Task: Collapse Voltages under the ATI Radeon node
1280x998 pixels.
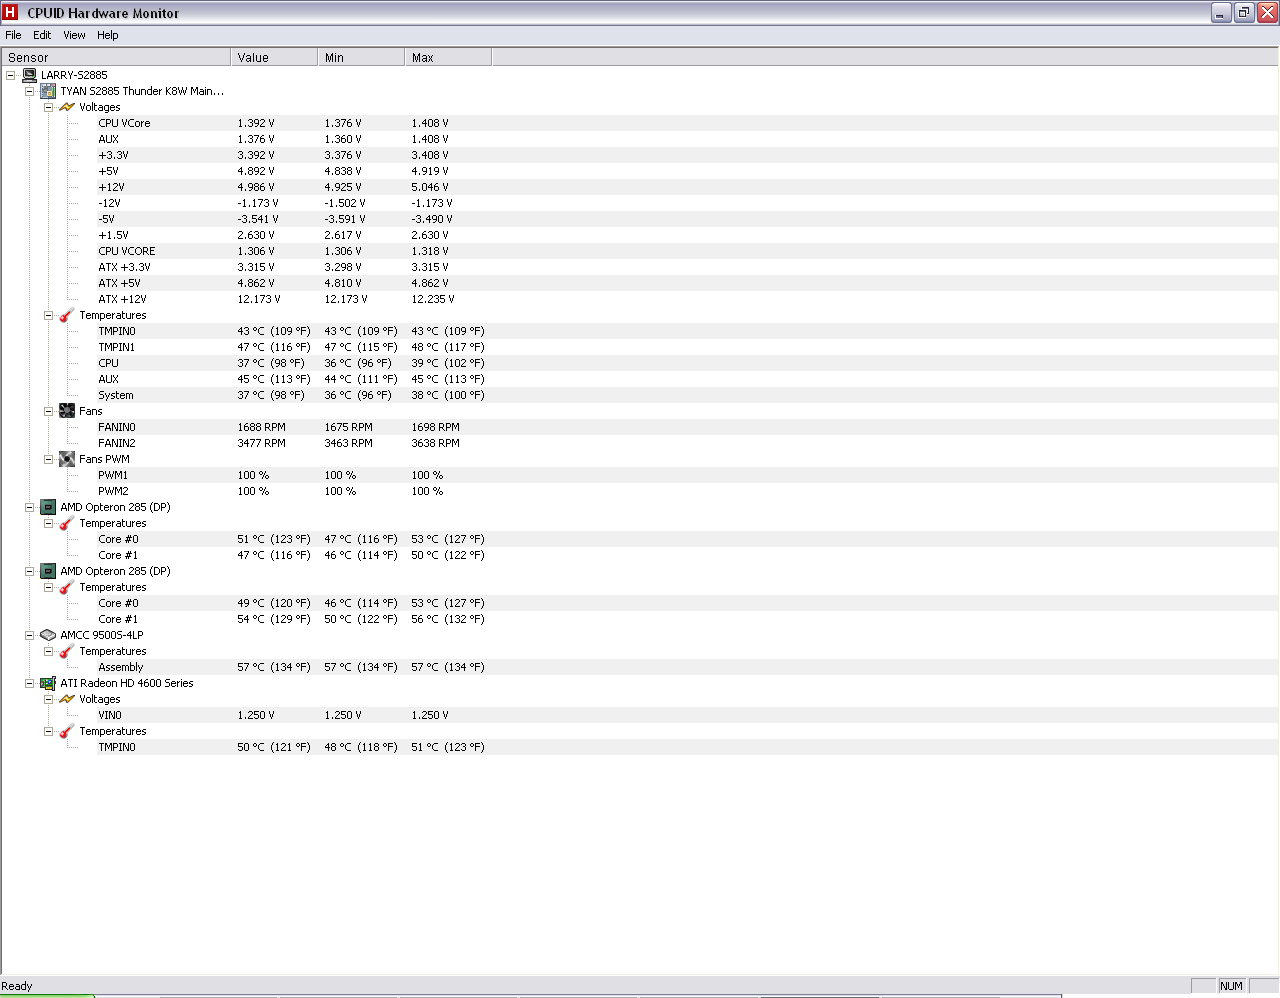Action: click(49, 699)
